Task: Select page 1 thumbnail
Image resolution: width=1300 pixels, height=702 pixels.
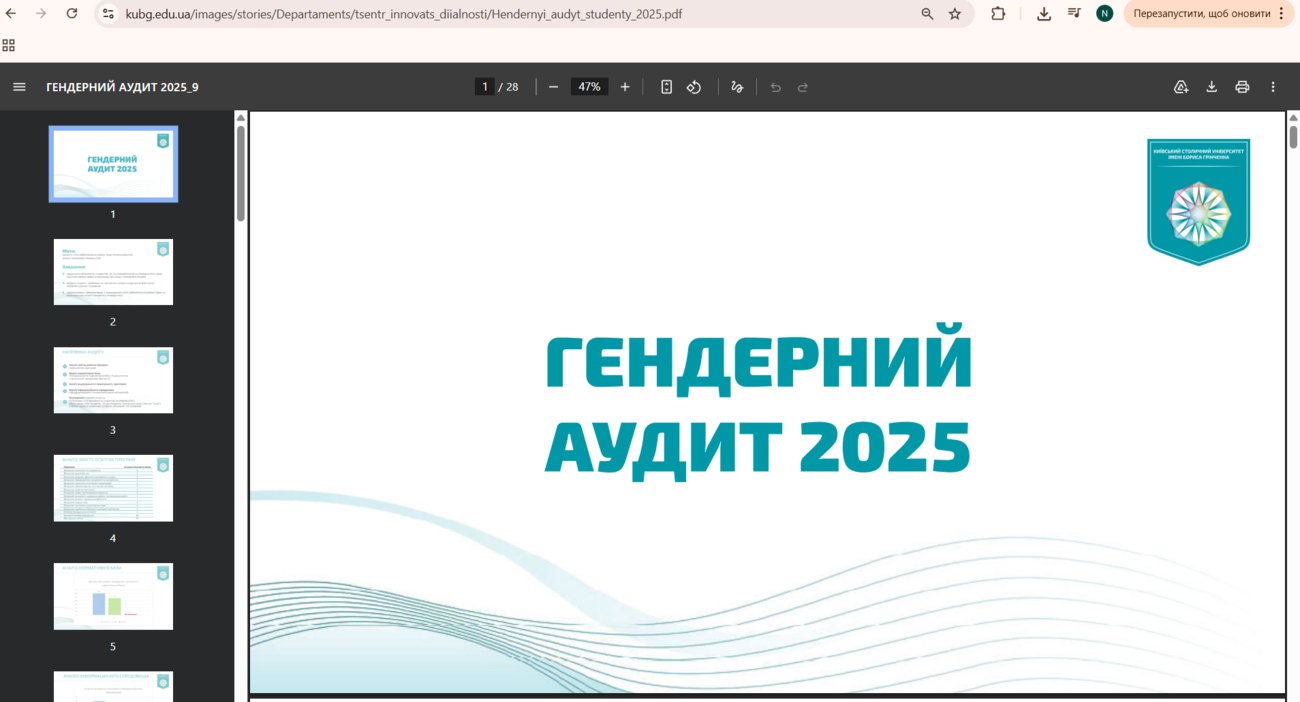Action: click(x=113, y=164)
